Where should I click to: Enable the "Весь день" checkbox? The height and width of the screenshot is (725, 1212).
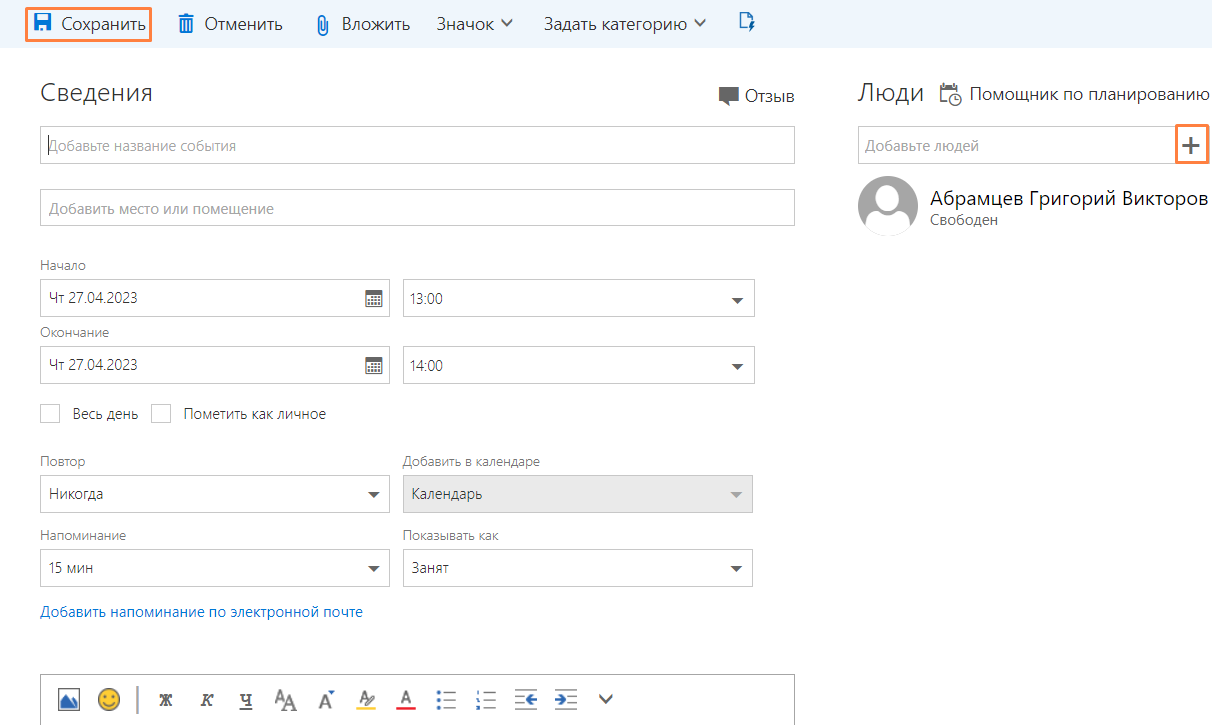click(51, 414)
